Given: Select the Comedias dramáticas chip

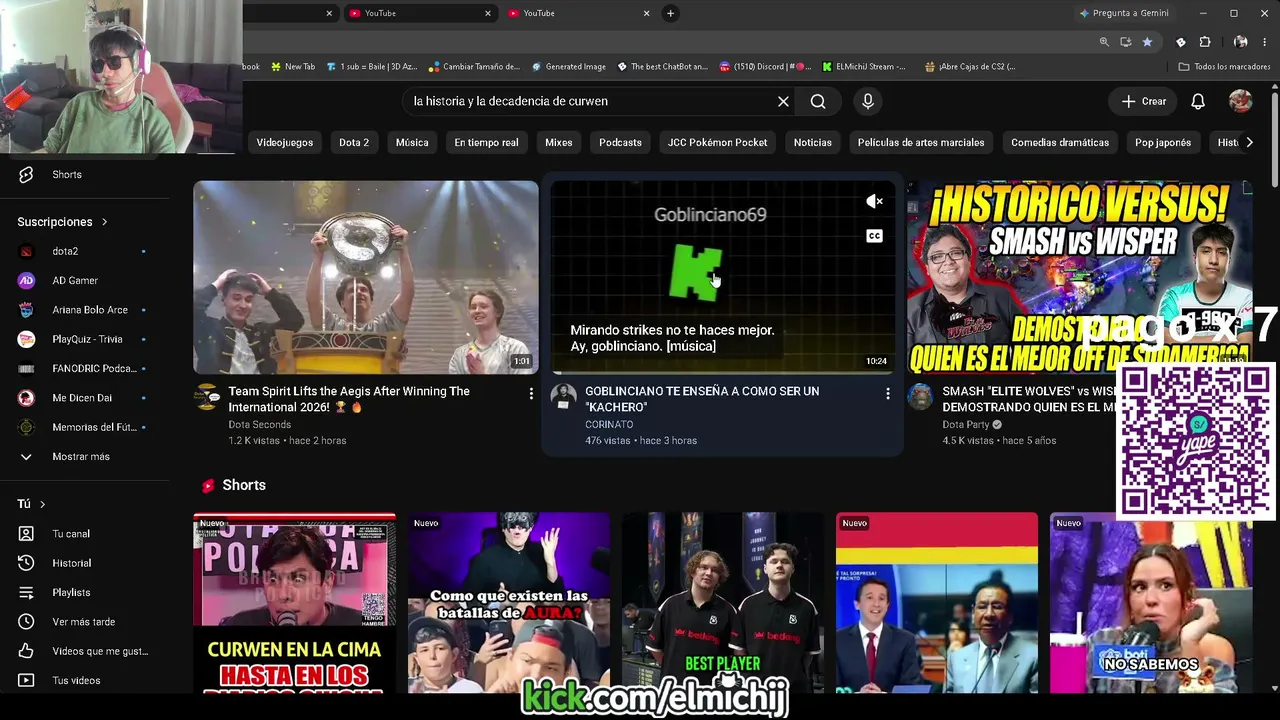Looking at the screenshot, I should tap(1060, 143).
